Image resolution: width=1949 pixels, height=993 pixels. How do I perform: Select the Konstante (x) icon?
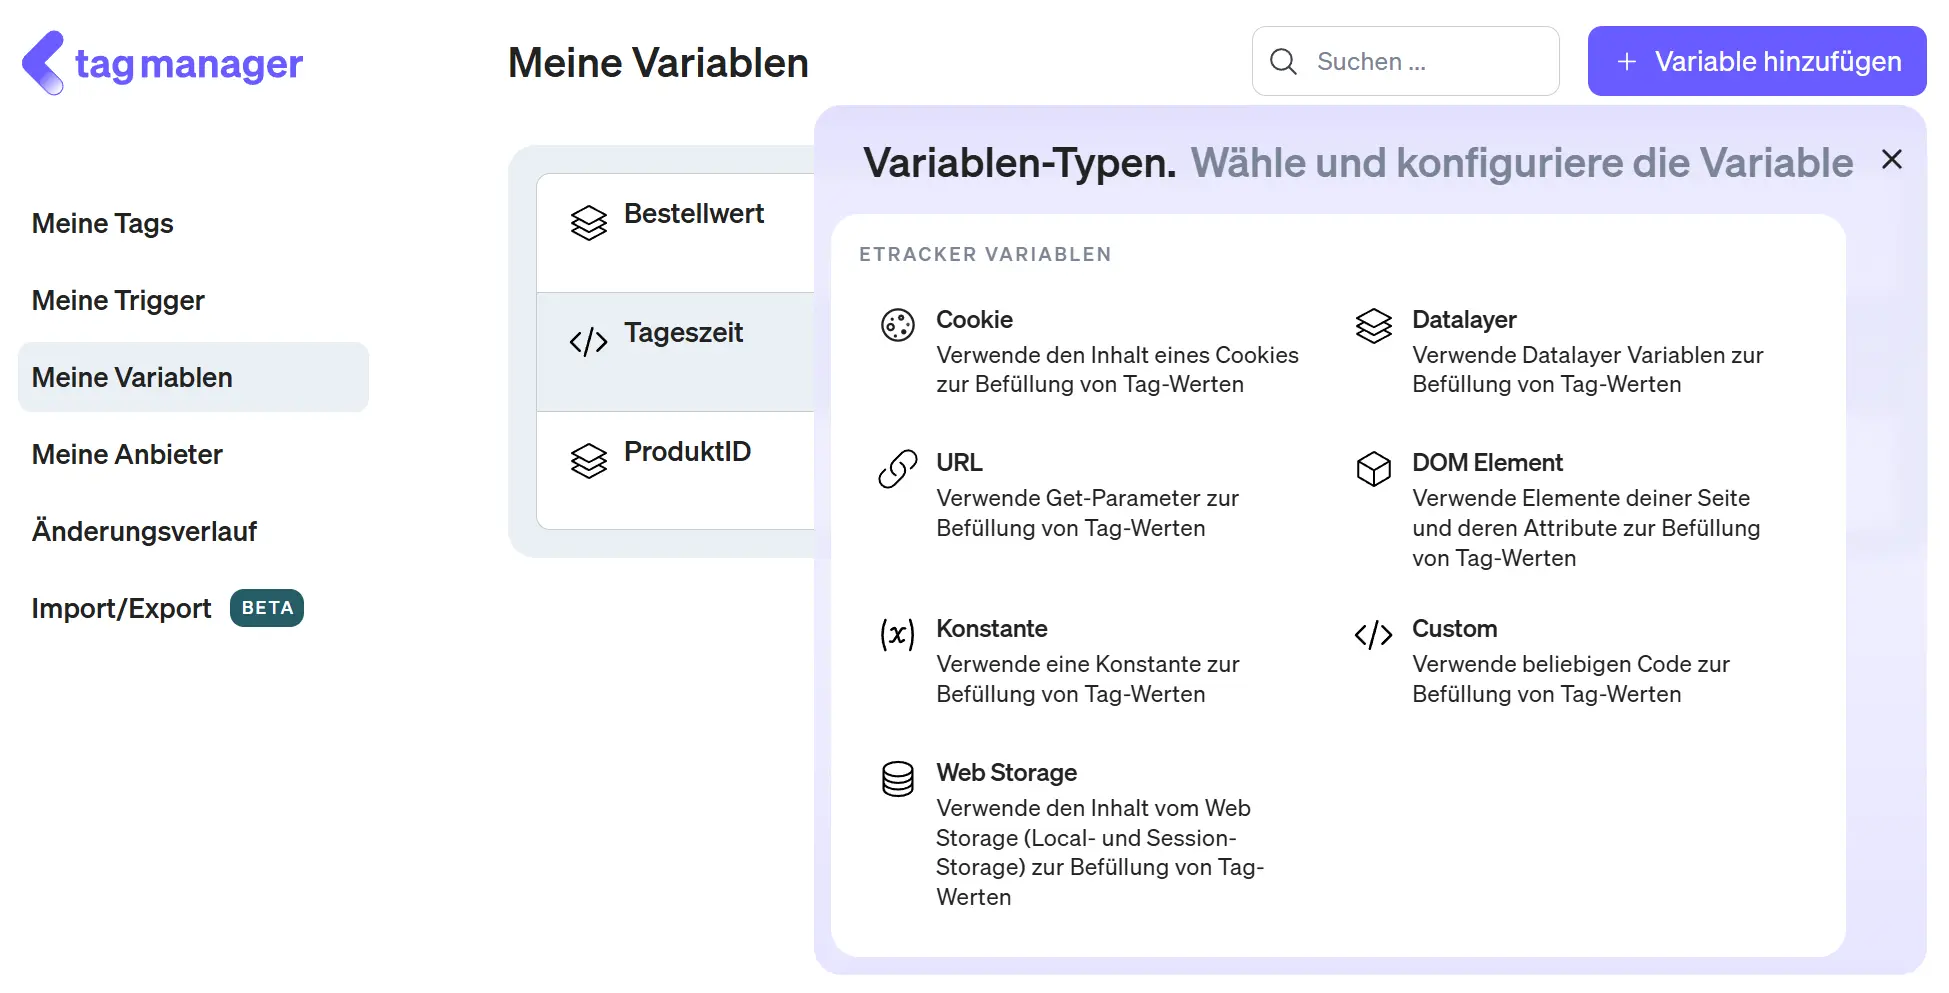coord(898,633)
